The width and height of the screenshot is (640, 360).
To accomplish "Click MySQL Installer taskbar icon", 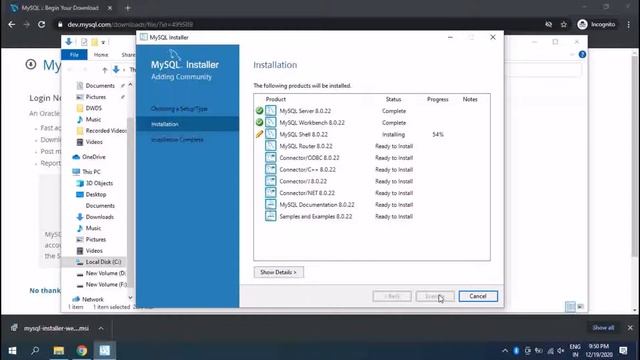I will pos(104,350).
